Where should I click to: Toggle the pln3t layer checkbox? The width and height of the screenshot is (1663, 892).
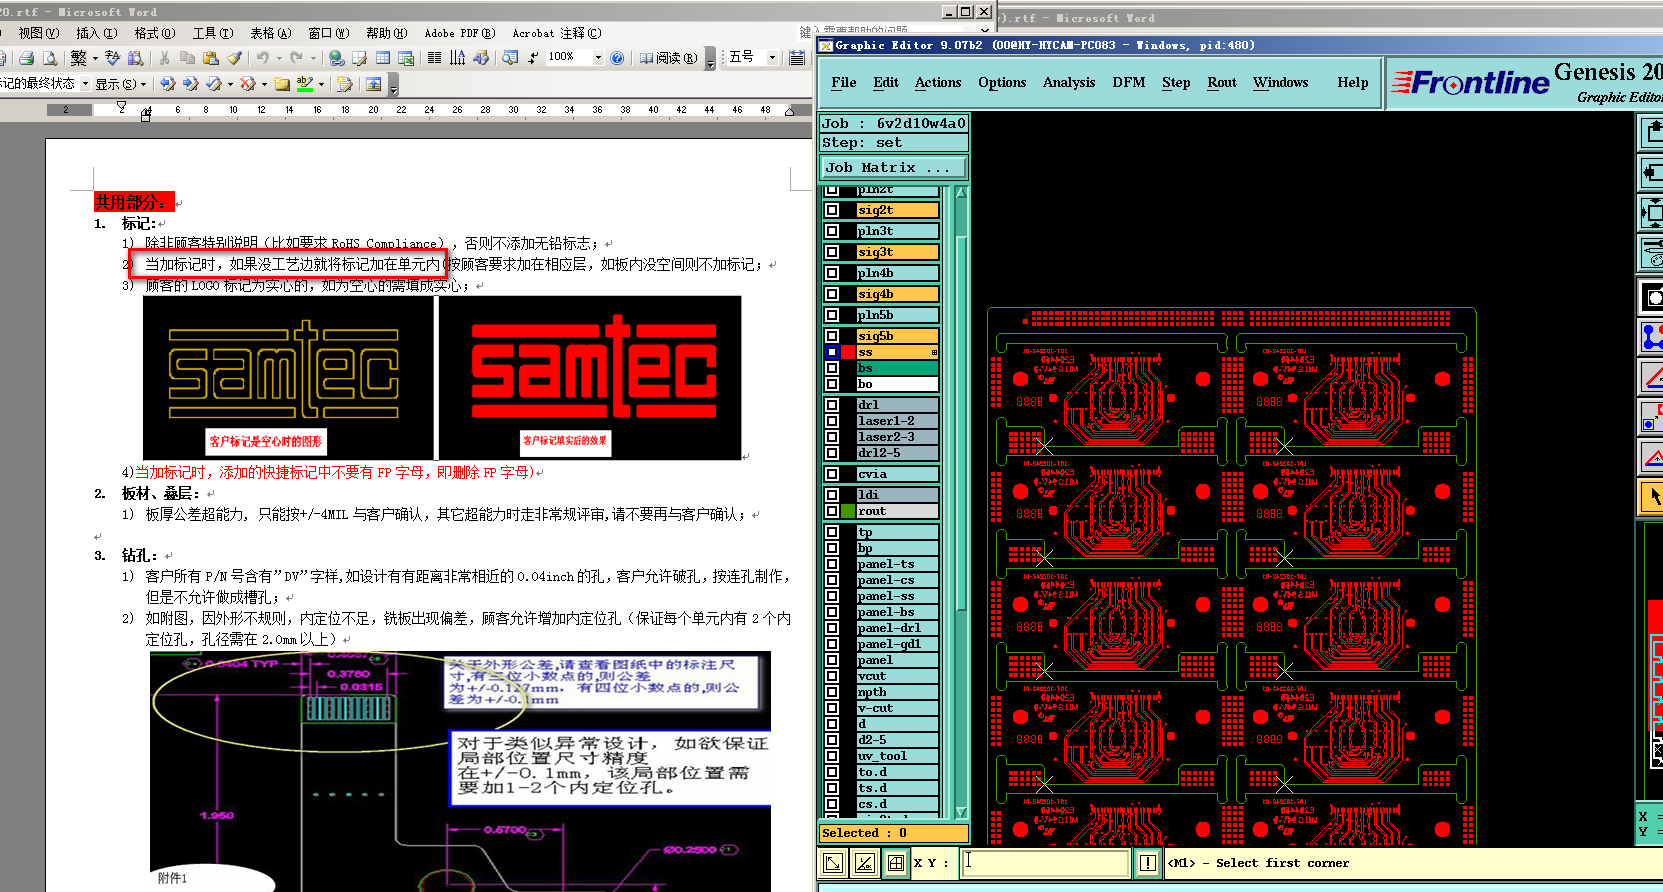pyautogui.click(x=832, y=231)
